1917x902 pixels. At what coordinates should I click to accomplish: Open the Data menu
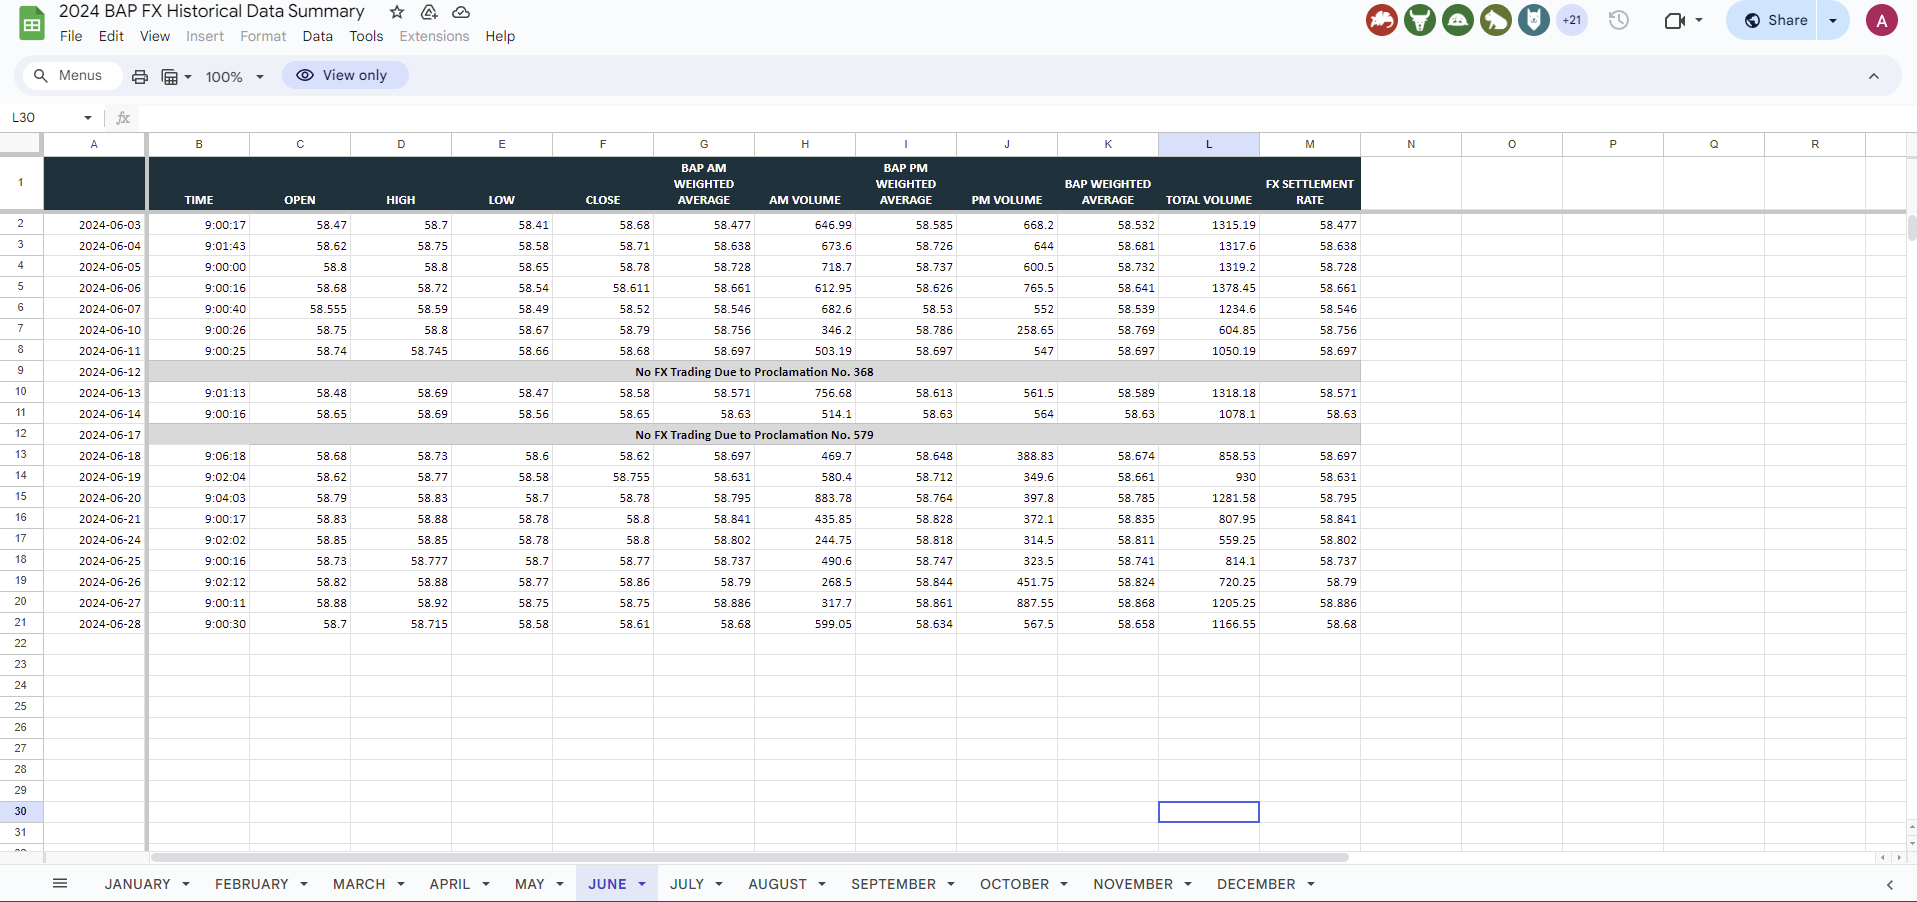click(317, 36)
